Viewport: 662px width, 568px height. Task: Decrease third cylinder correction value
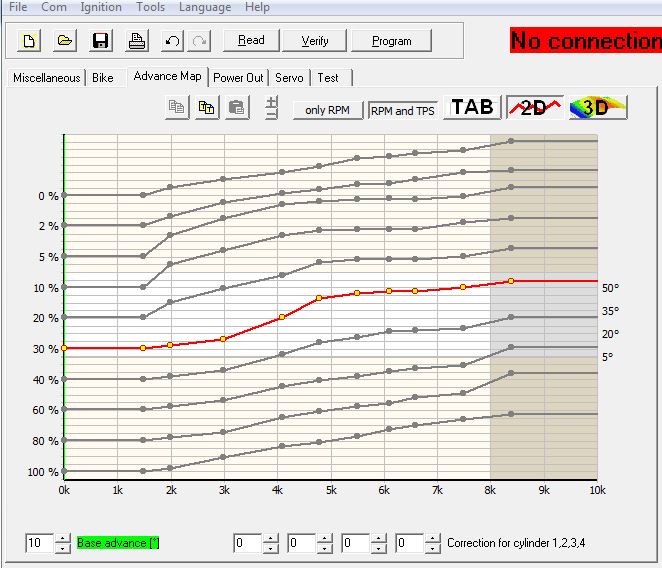tap(378, 548)
